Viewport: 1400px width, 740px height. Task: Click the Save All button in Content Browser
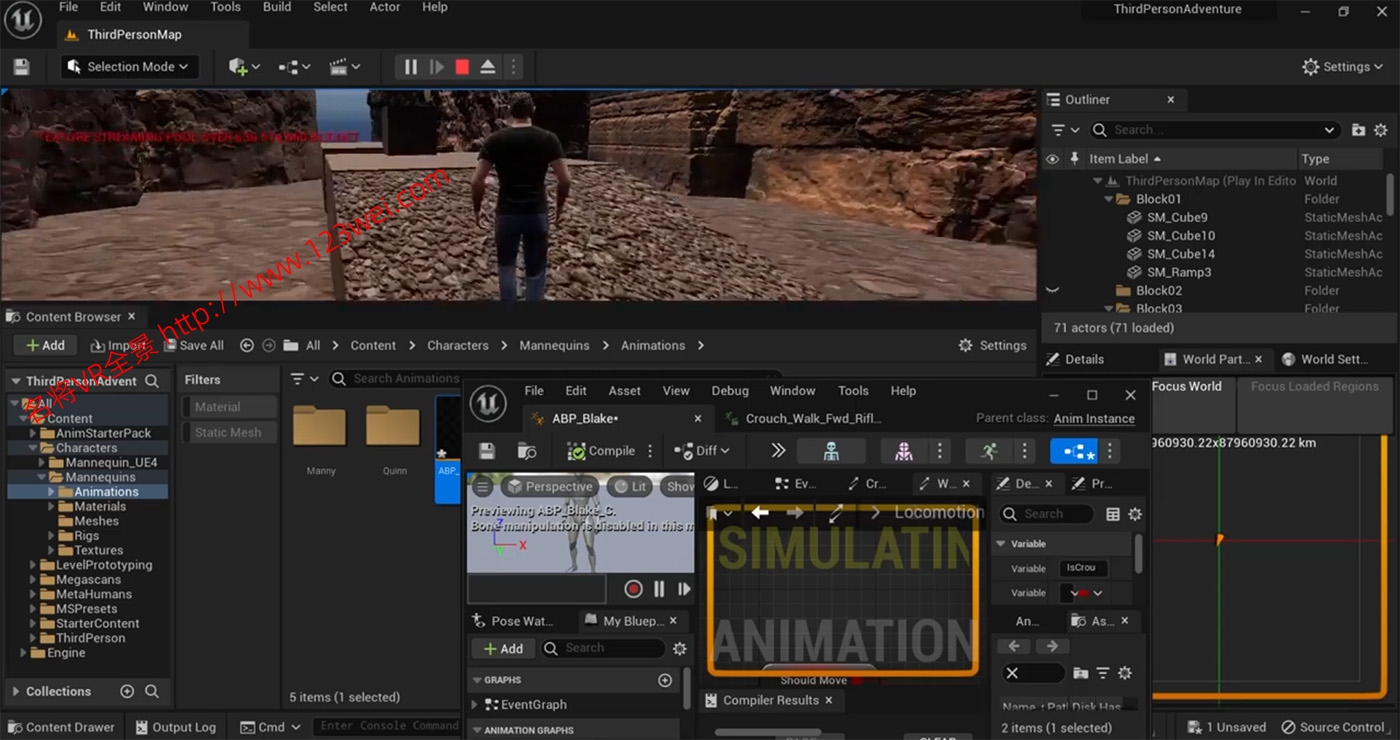pos(194,345)
